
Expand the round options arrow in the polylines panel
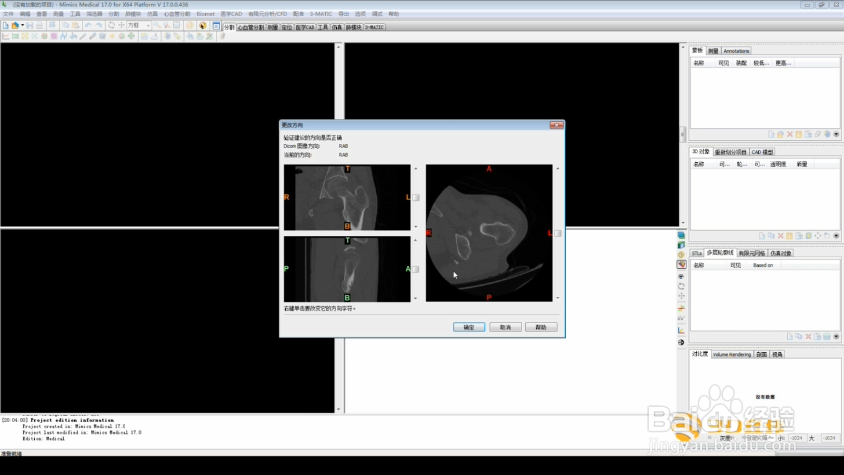click(x=836, y=337)
